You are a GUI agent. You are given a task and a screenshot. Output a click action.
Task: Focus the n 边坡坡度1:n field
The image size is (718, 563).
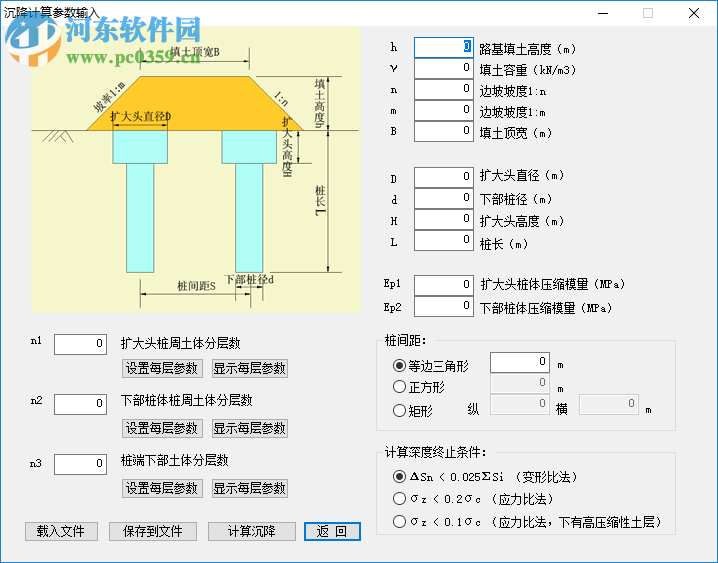(x=444, y=89)
